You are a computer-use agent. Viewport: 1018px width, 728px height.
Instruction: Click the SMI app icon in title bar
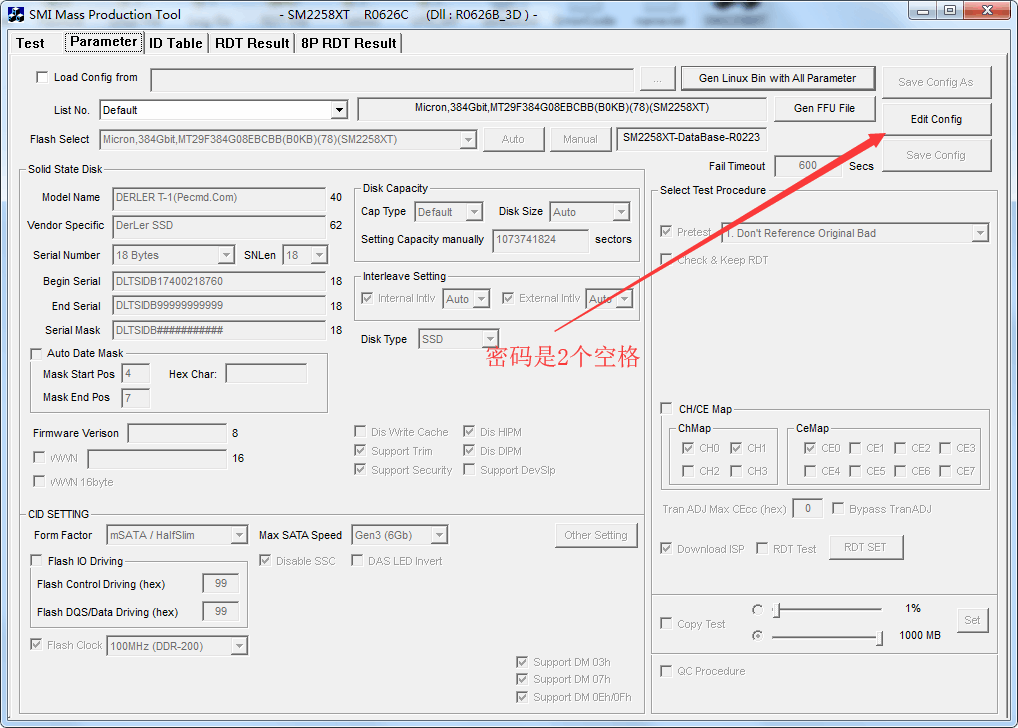(x=16, y=12)
